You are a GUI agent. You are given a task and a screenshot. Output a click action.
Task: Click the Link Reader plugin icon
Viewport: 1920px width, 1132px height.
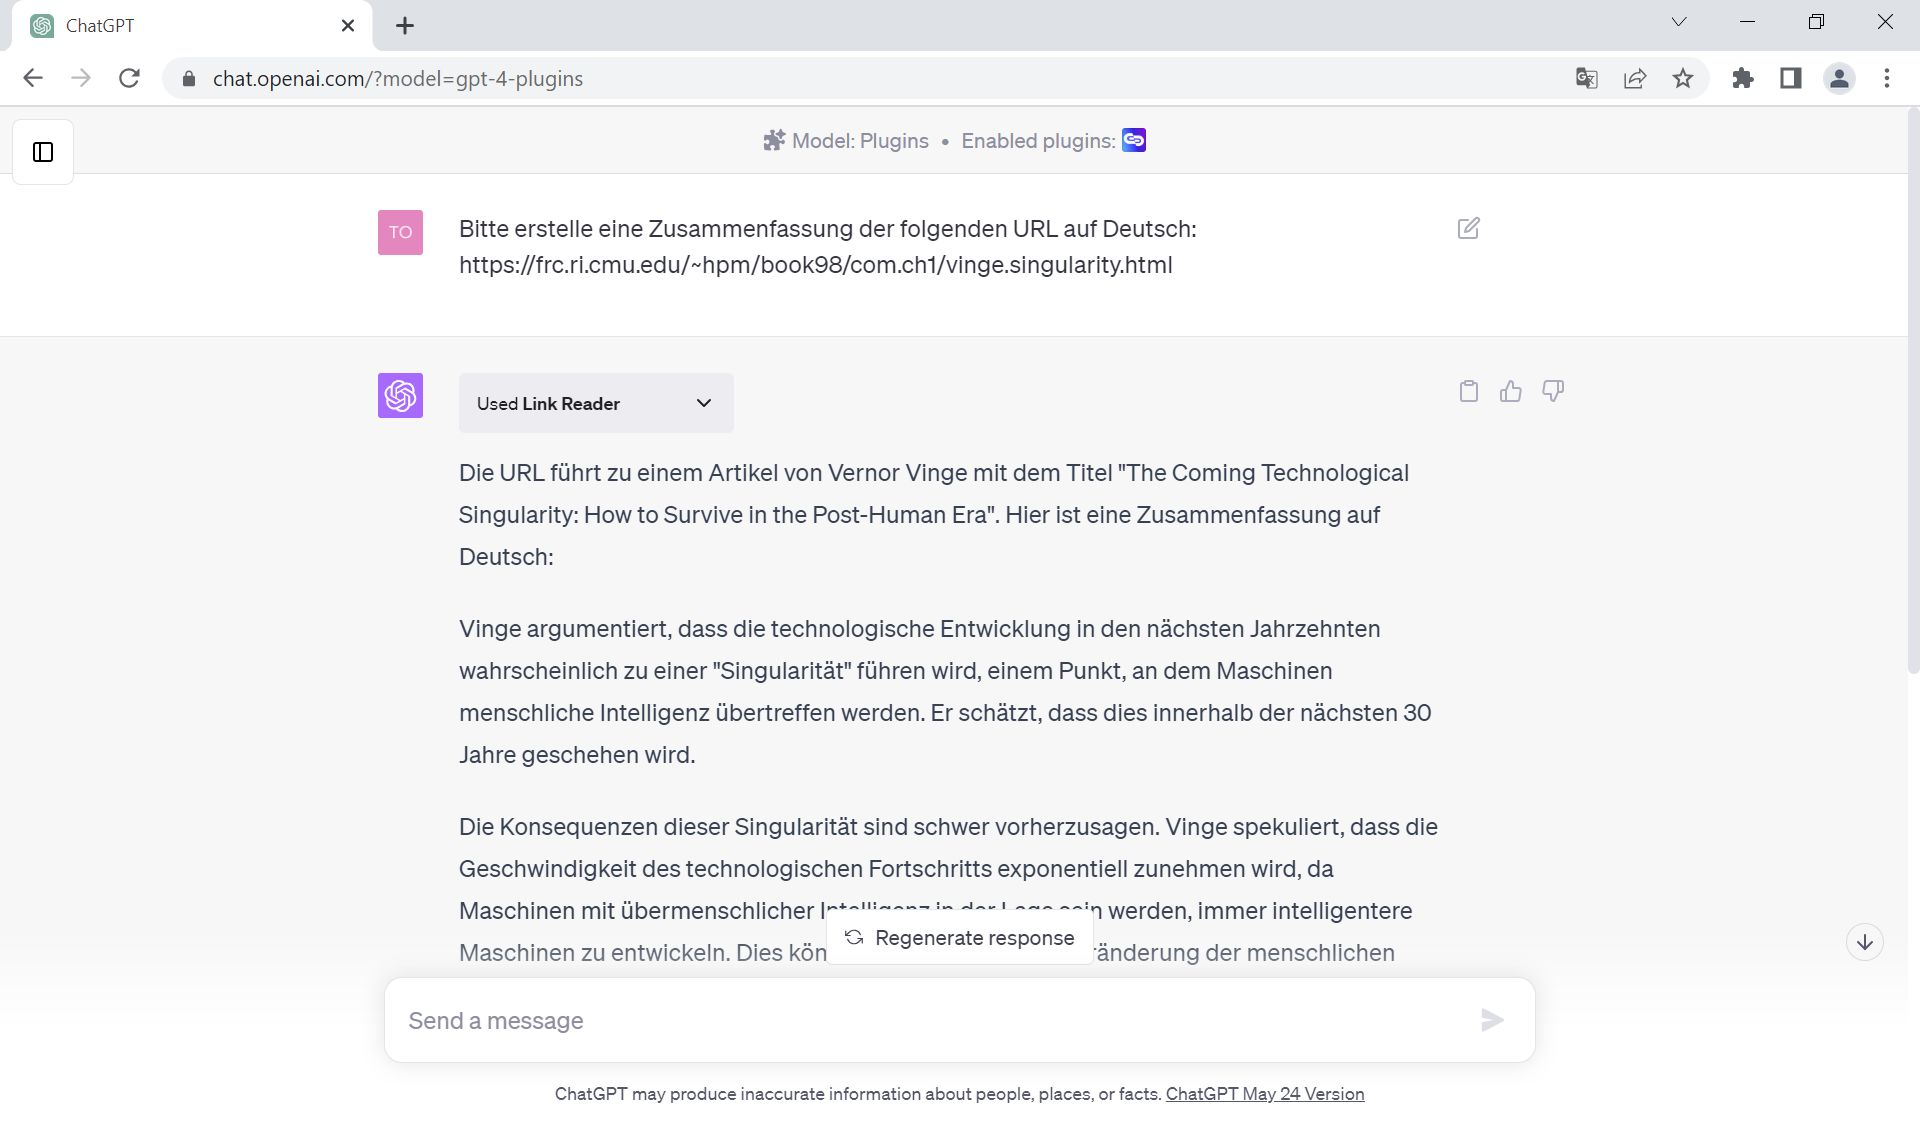coord(1134,140)
